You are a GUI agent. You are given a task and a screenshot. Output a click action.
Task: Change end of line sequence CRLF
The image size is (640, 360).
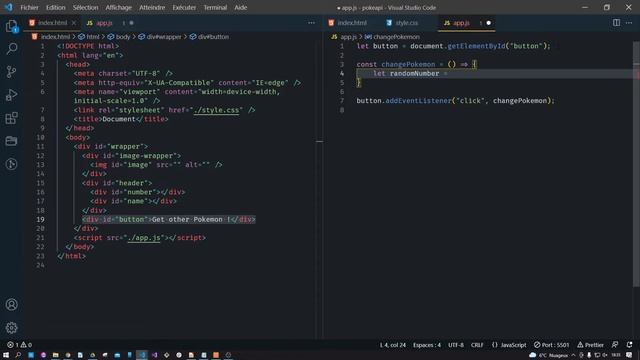(x=477, y=345)
